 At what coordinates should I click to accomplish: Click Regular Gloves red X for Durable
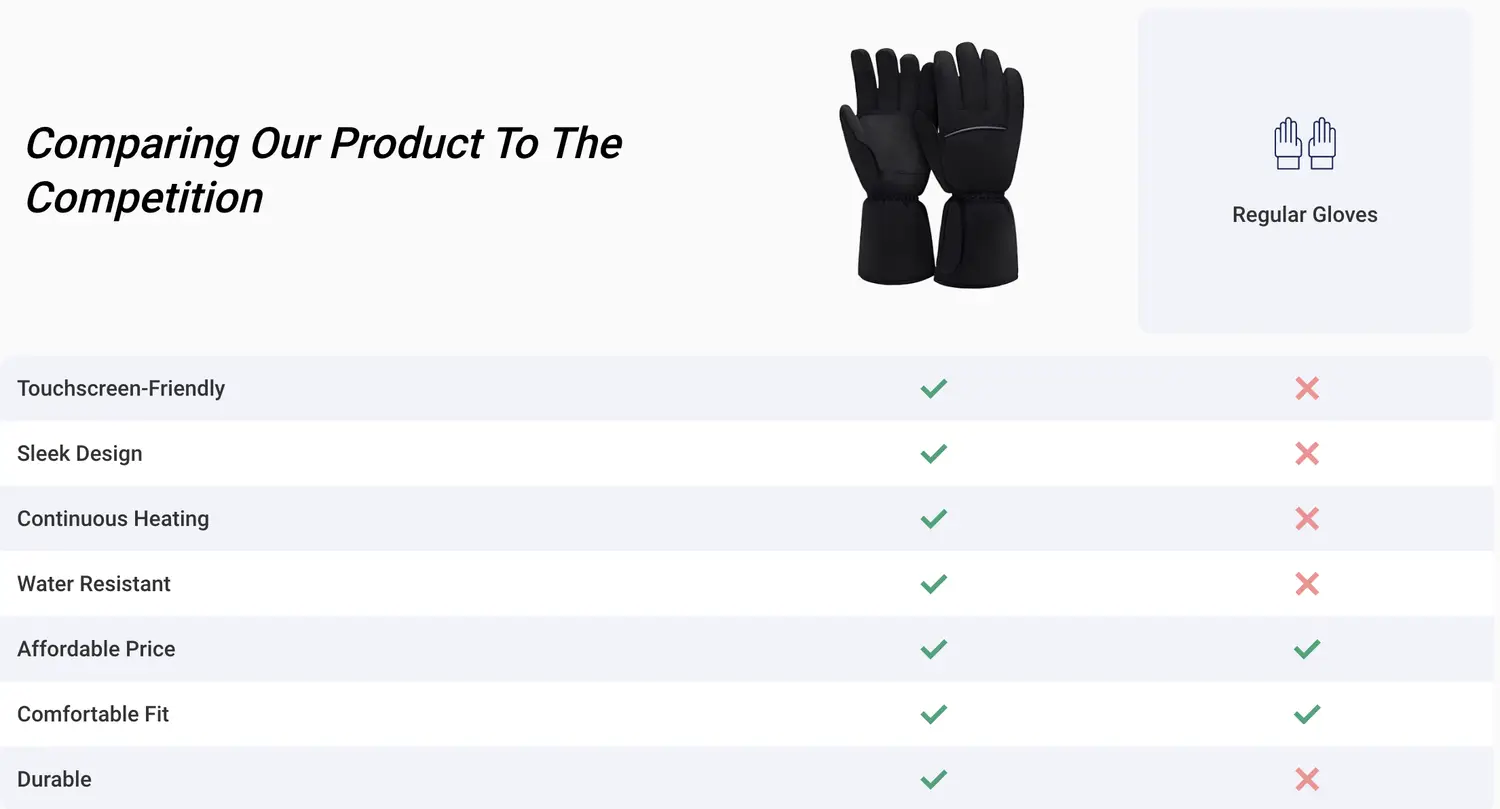tap(1306, 779)
